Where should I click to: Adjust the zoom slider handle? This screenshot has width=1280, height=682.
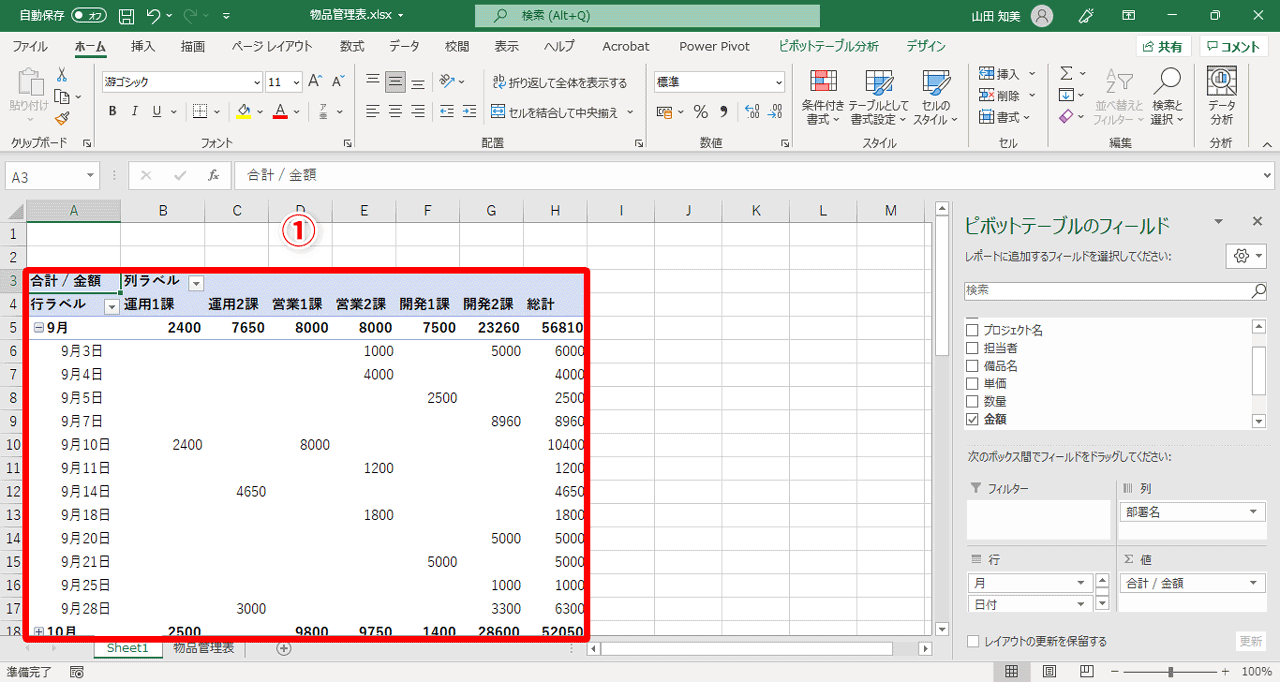pyautogui.click(x=1171, y=672)
